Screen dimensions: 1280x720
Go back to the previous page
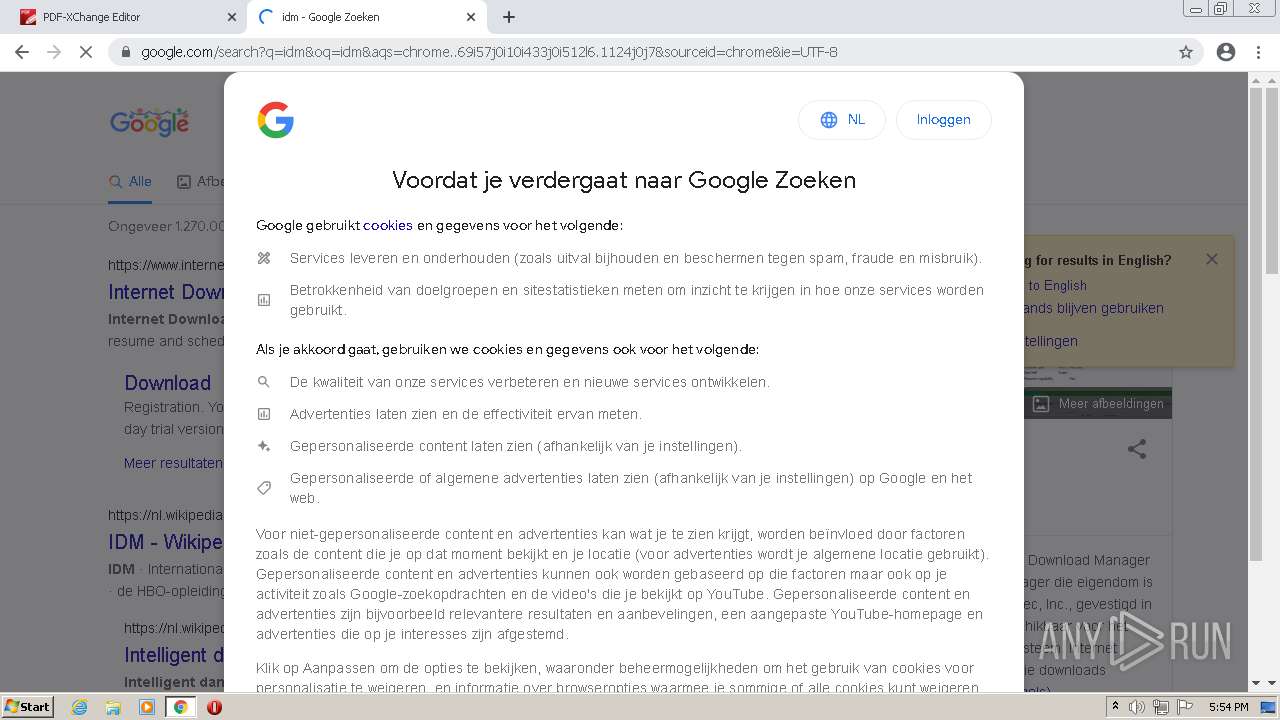tap(22, 52)
